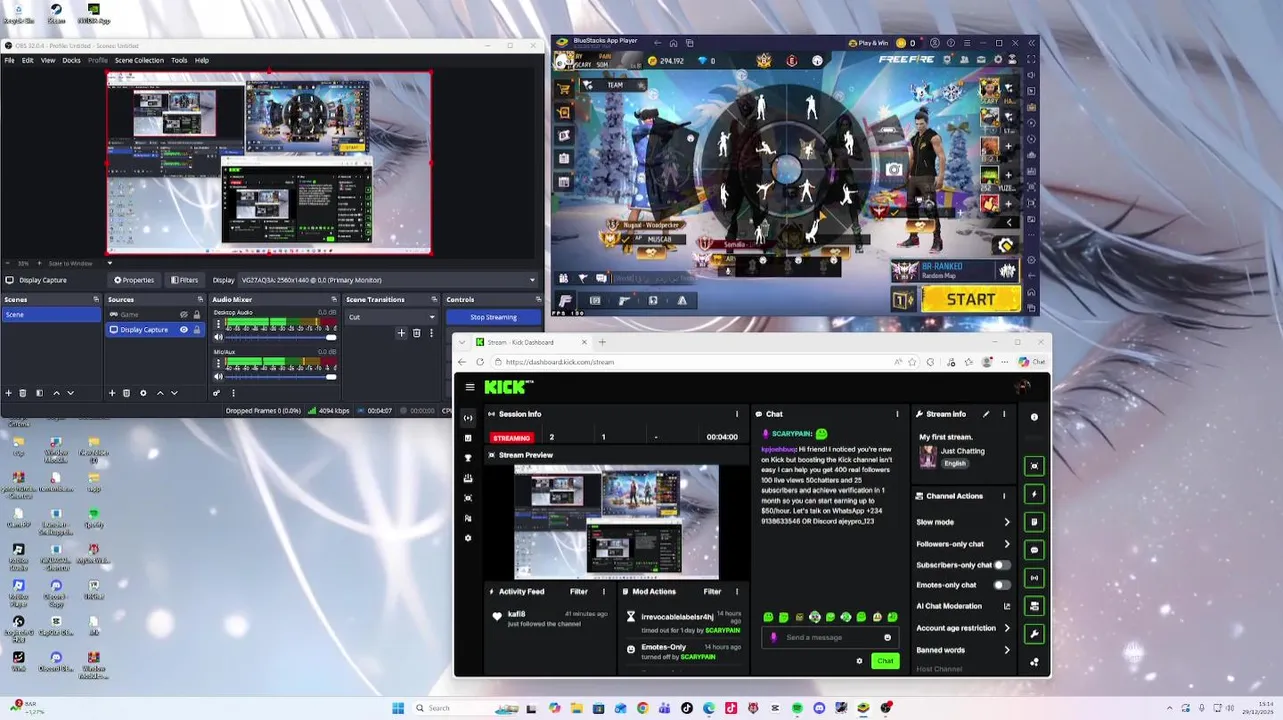Expand the OBS Display monitor dropdown

(x=388, y=280)
